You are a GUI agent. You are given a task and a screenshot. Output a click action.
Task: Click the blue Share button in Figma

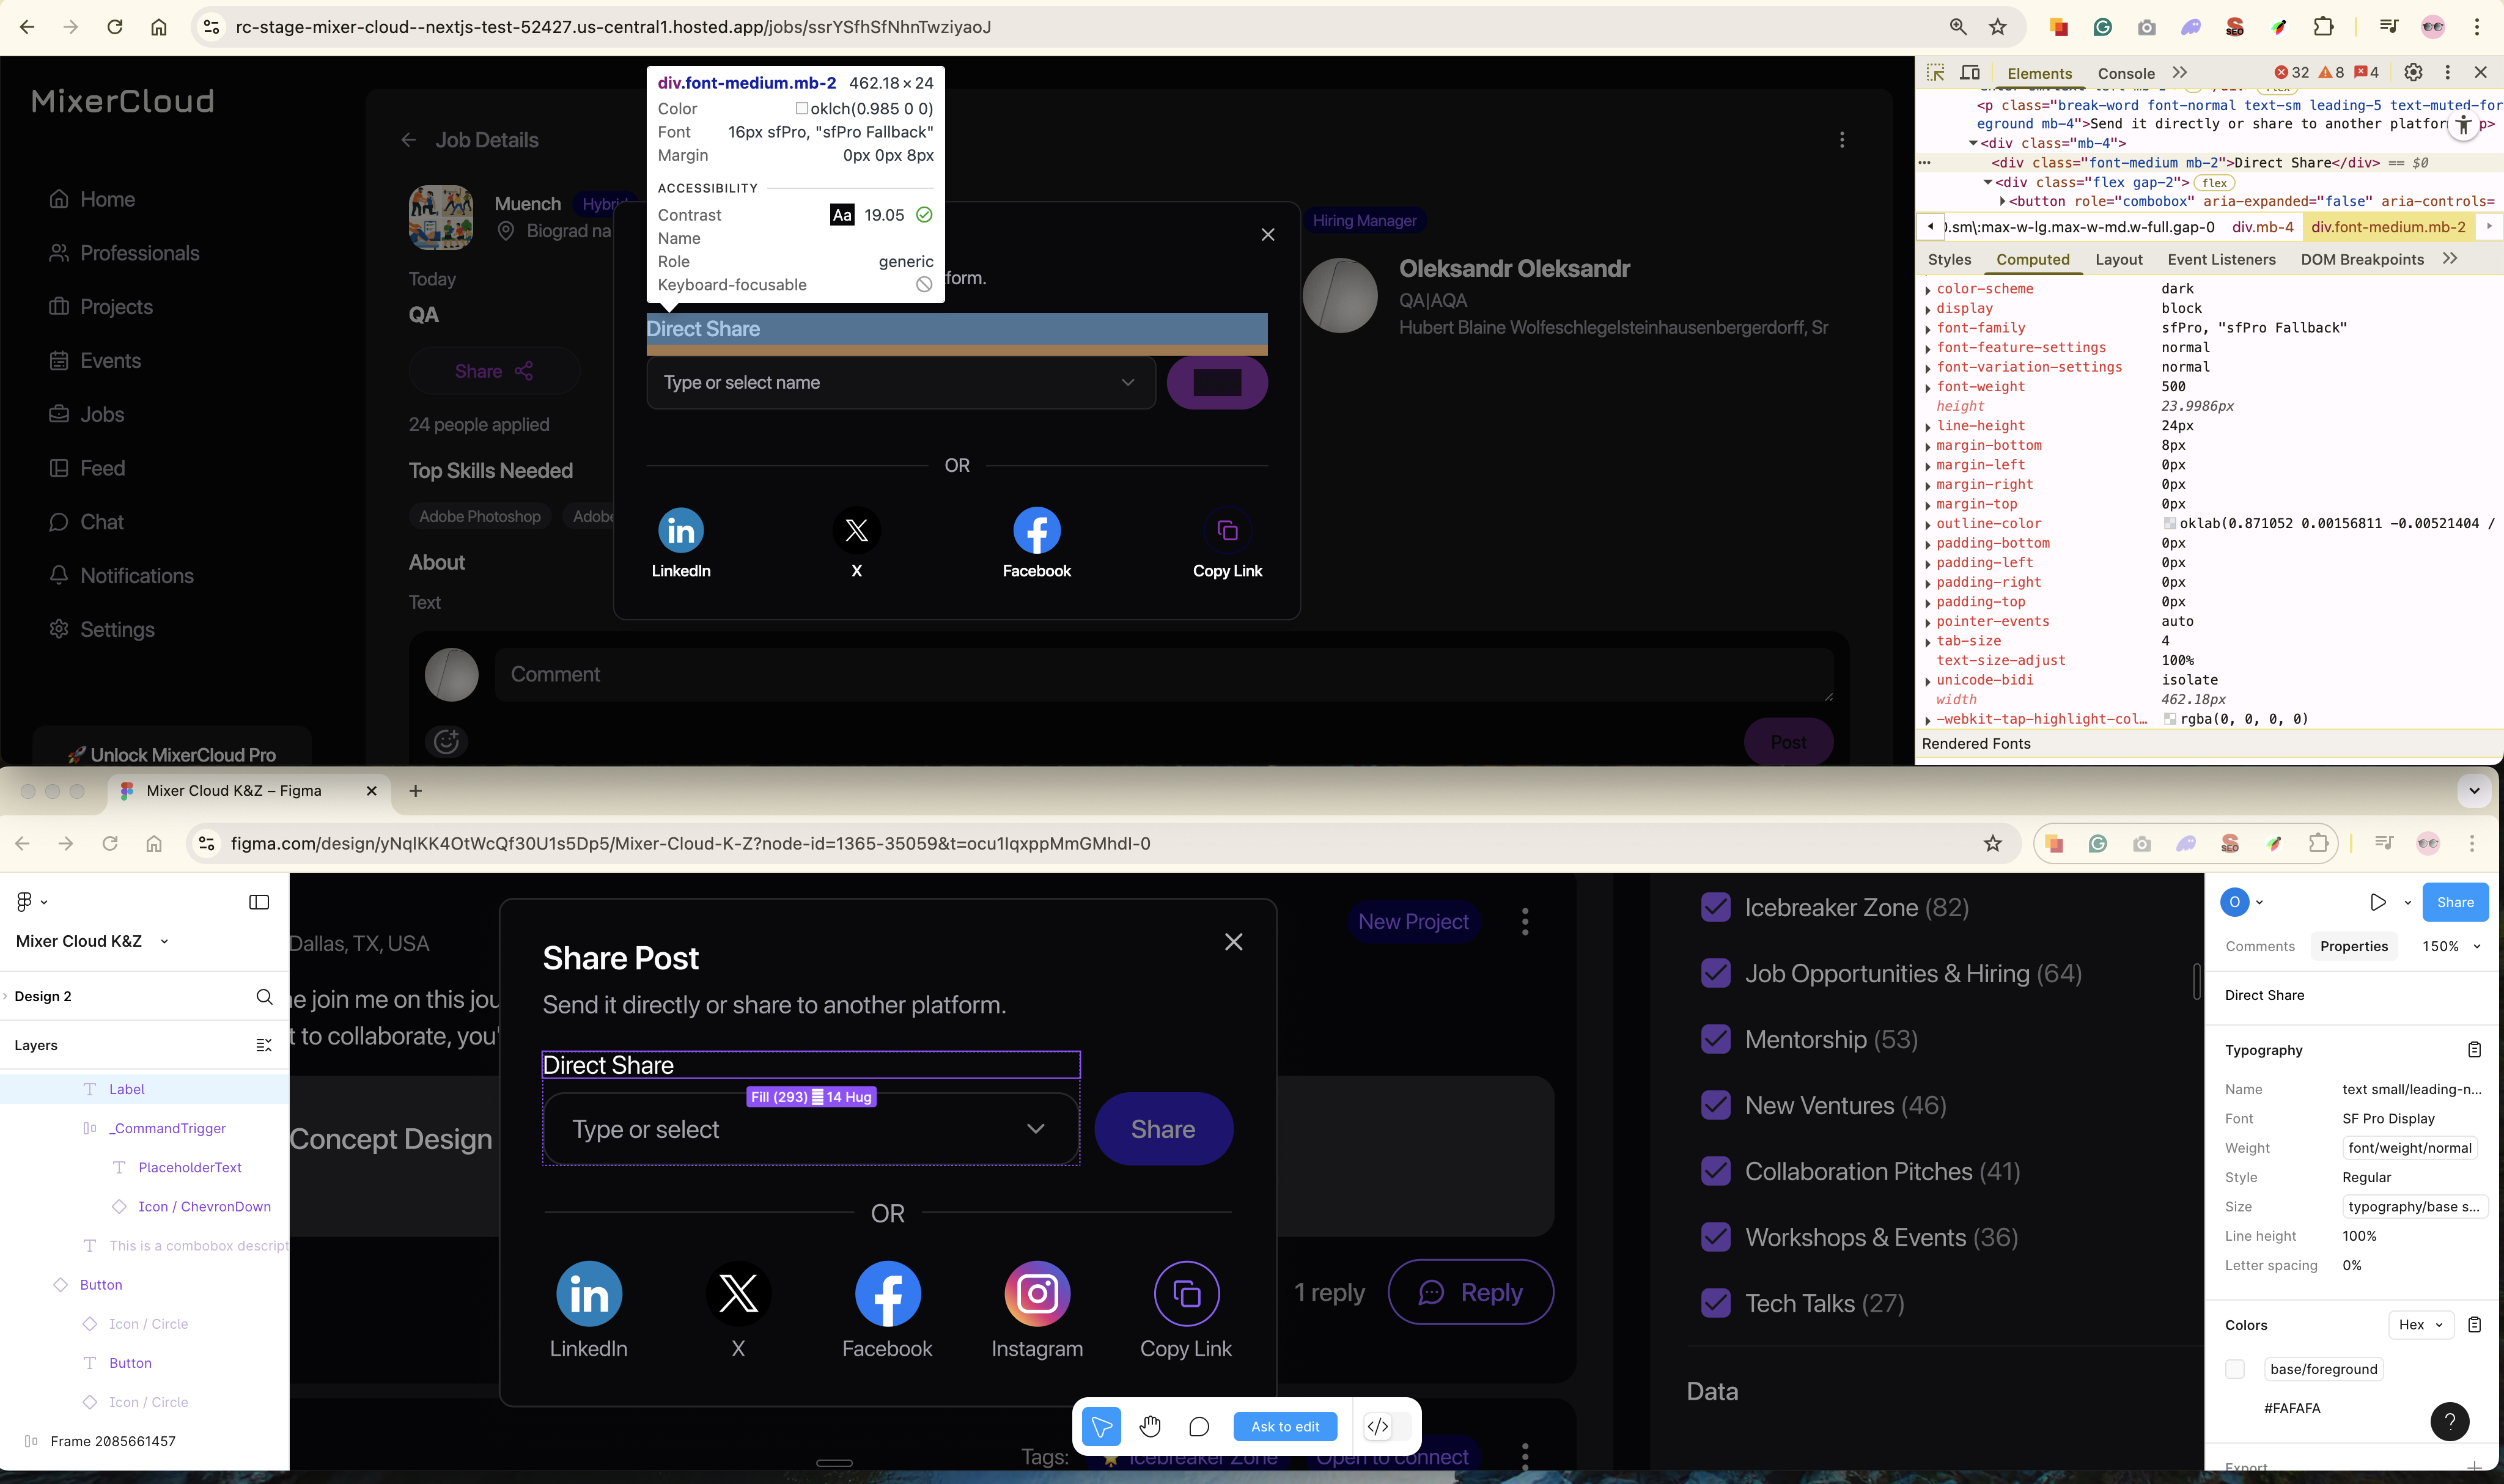[2455, 902]
